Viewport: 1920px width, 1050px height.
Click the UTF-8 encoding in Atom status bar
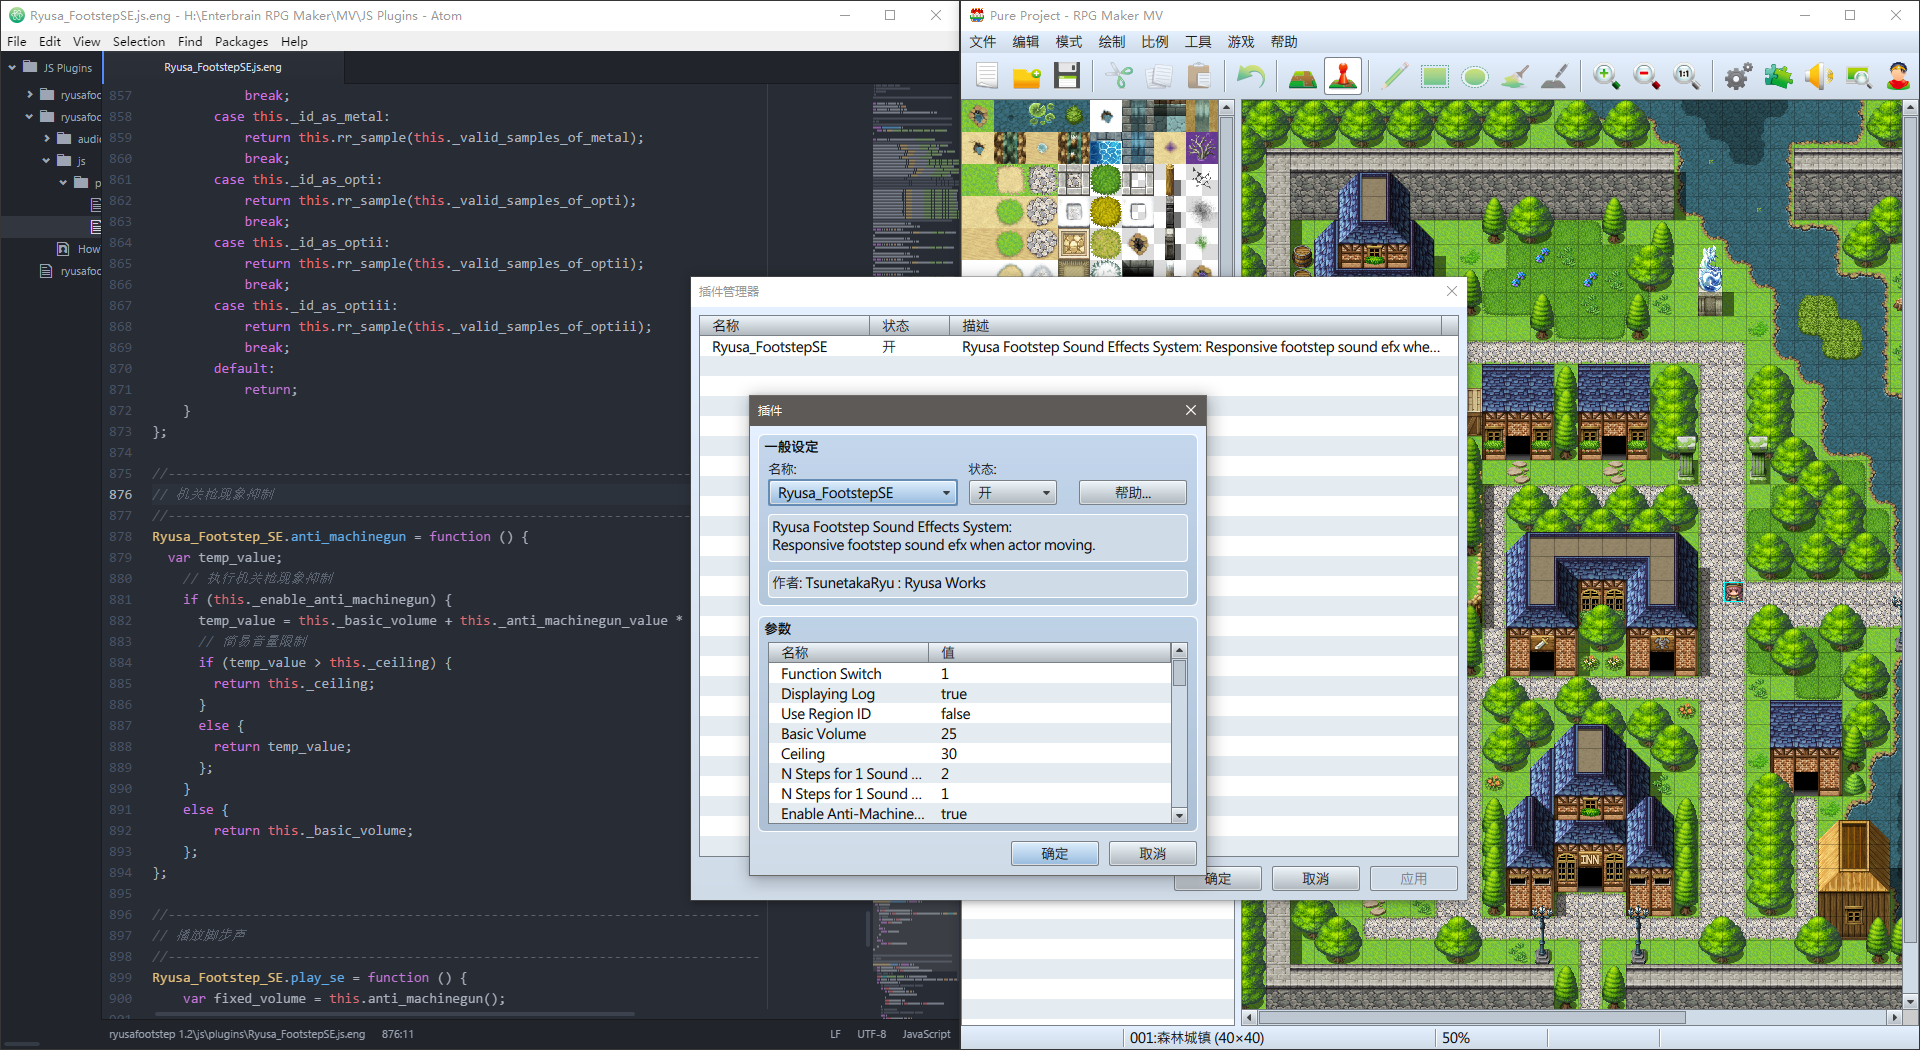[x=871, y=1034]
